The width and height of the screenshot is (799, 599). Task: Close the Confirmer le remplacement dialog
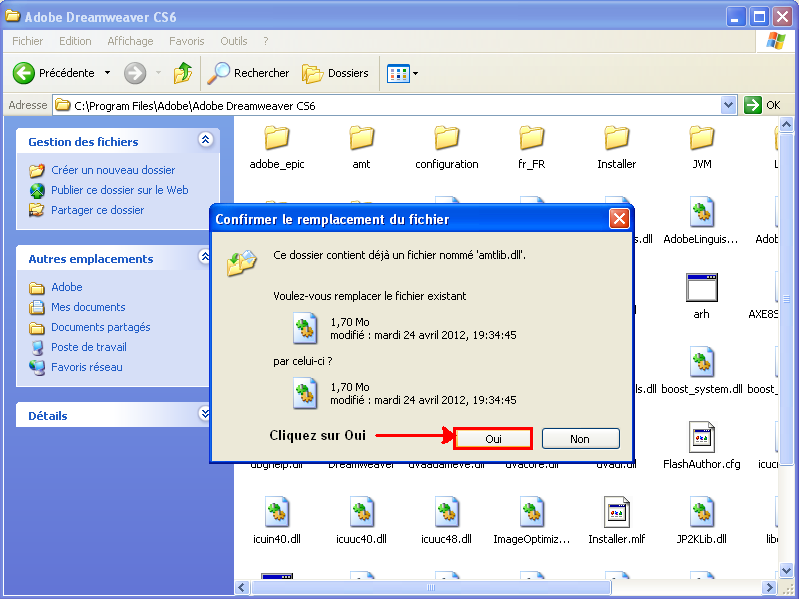(x=619, y=219)
